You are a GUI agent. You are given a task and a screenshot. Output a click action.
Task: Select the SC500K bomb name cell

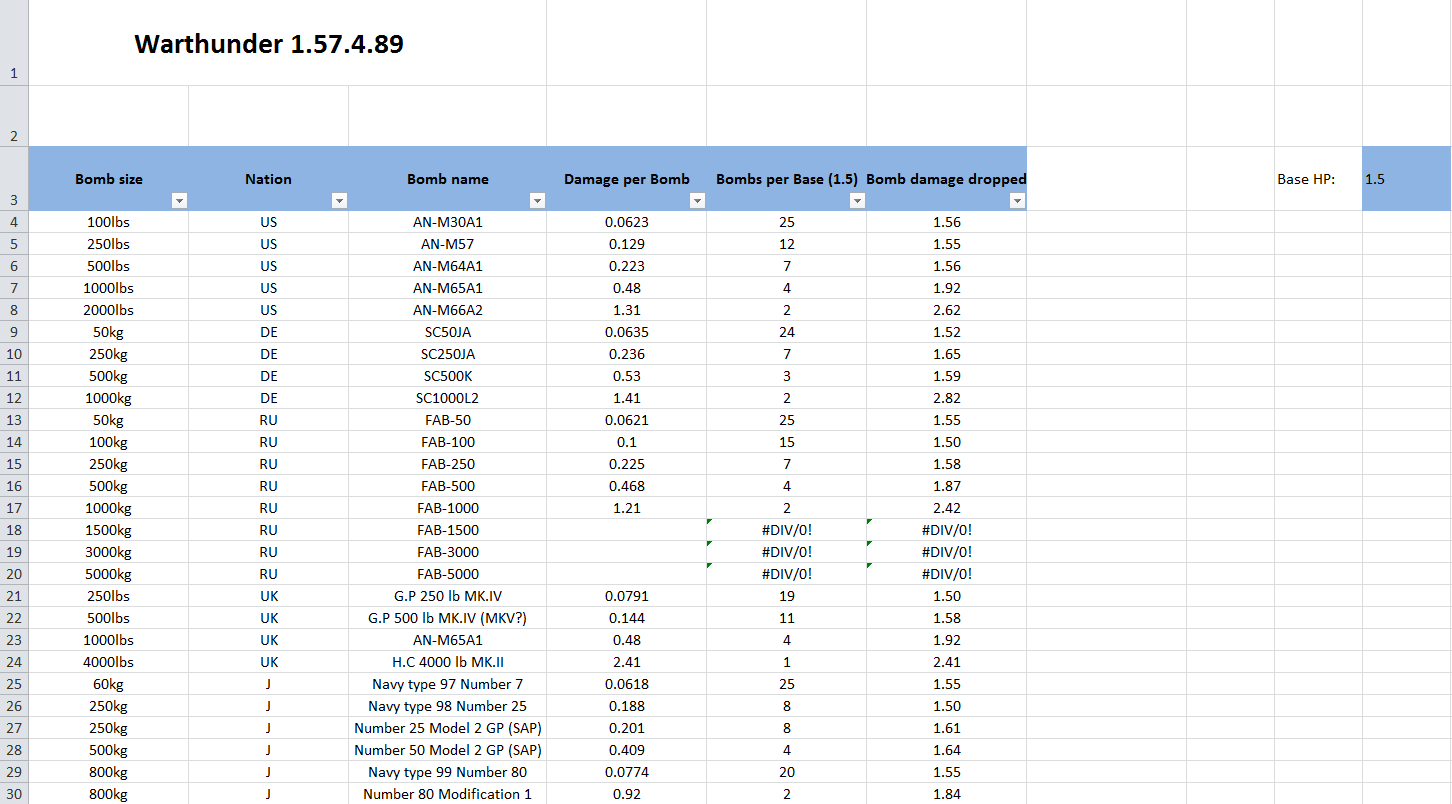[x=447, y=376]
